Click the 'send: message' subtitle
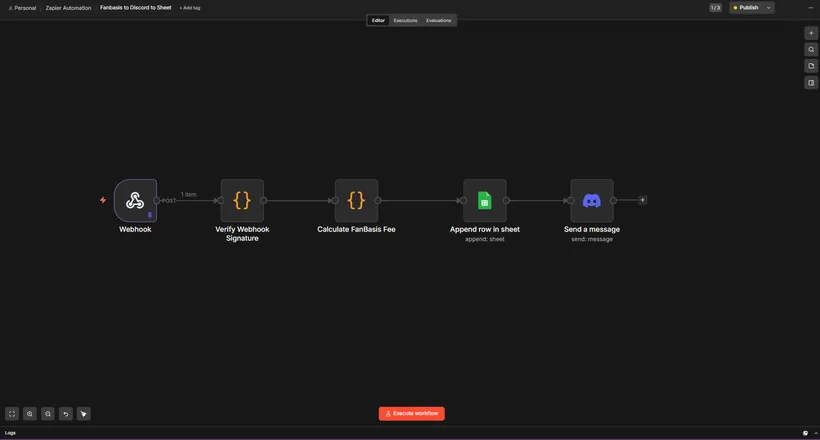Viewport: 820px width, 440px height. (592, 239)
